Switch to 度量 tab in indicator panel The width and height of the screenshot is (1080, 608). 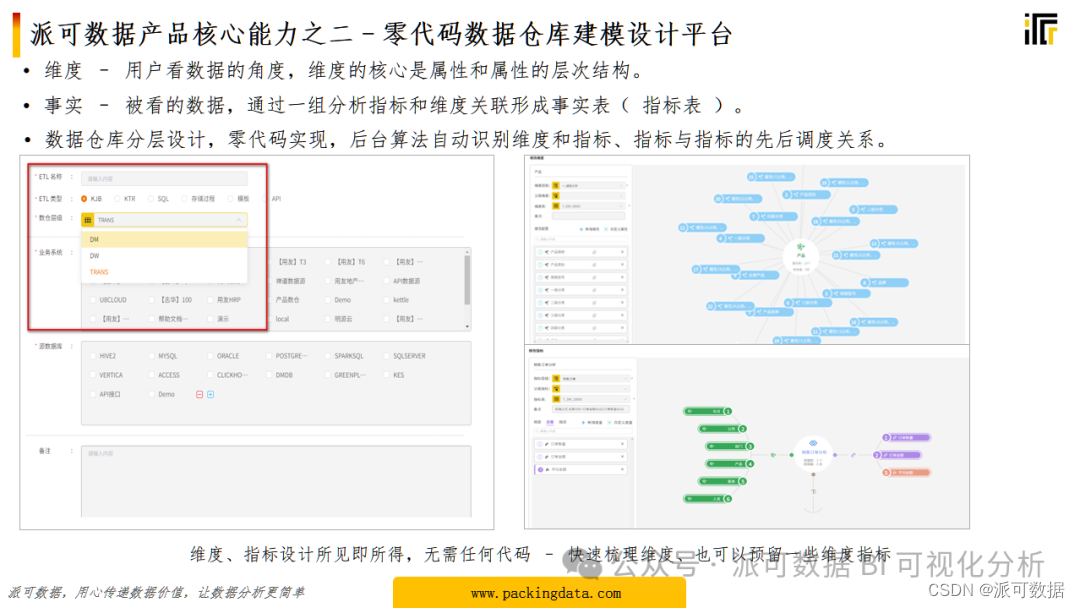point(550,422)
